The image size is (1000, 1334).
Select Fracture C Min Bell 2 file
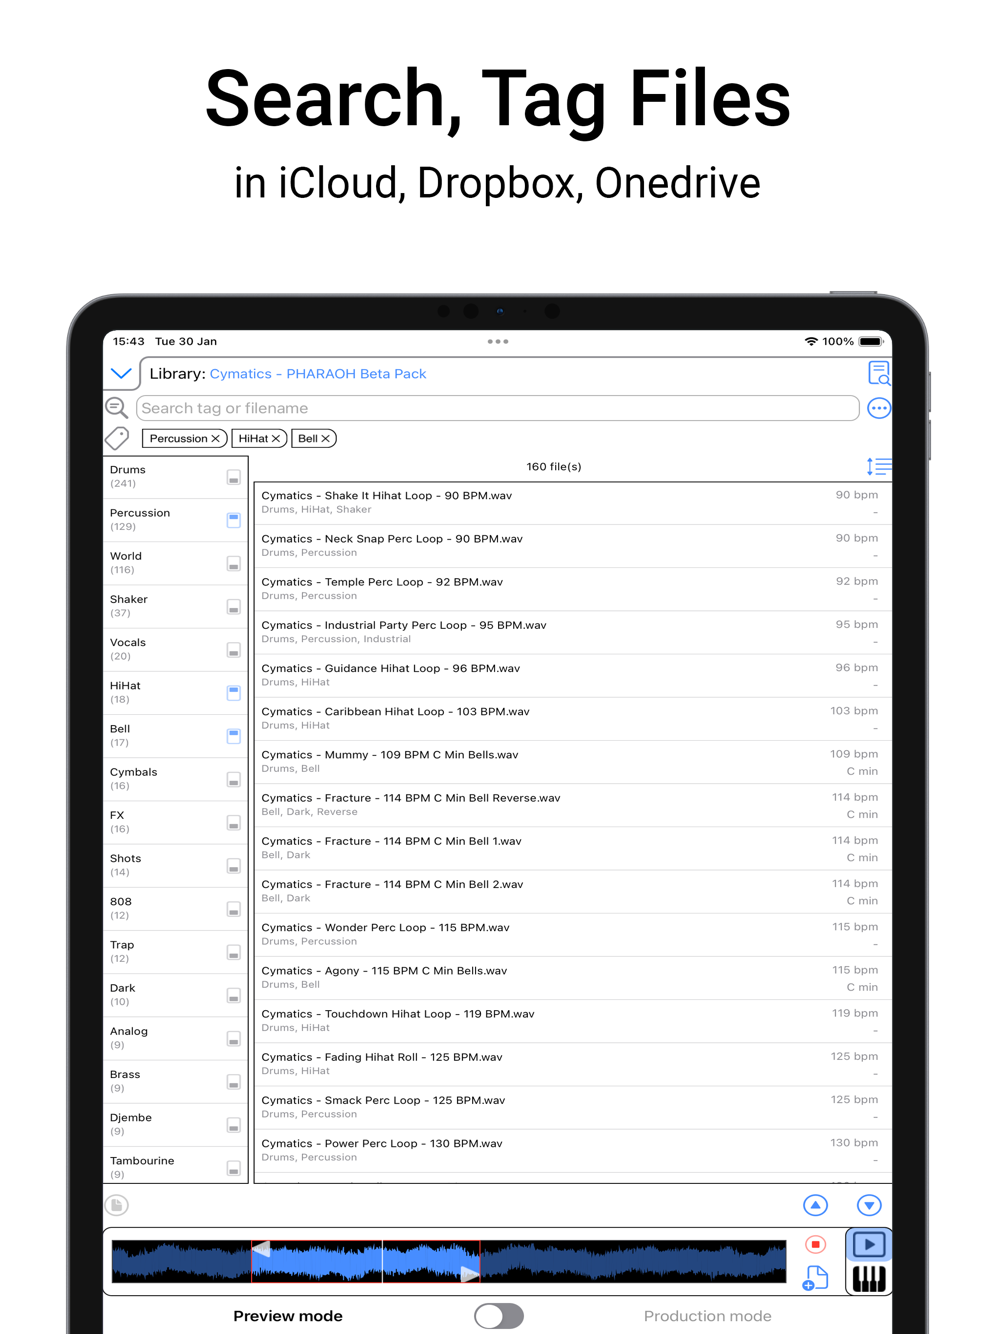coord(573,891)
